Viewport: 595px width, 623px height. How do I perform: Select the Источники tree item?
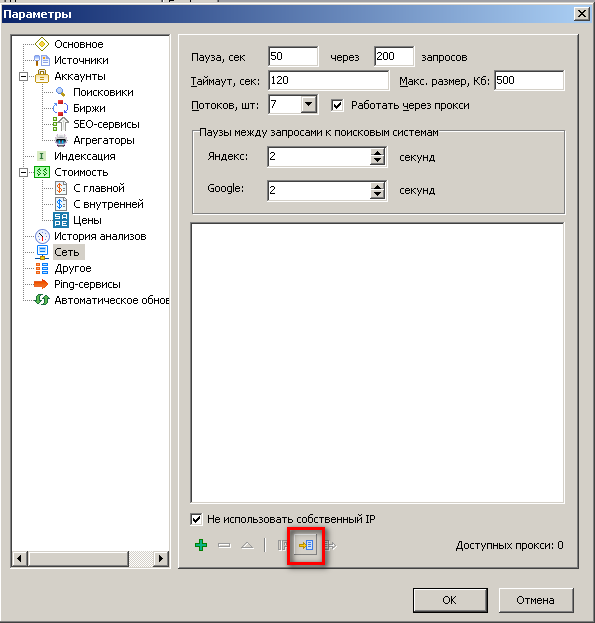[81, 60]
